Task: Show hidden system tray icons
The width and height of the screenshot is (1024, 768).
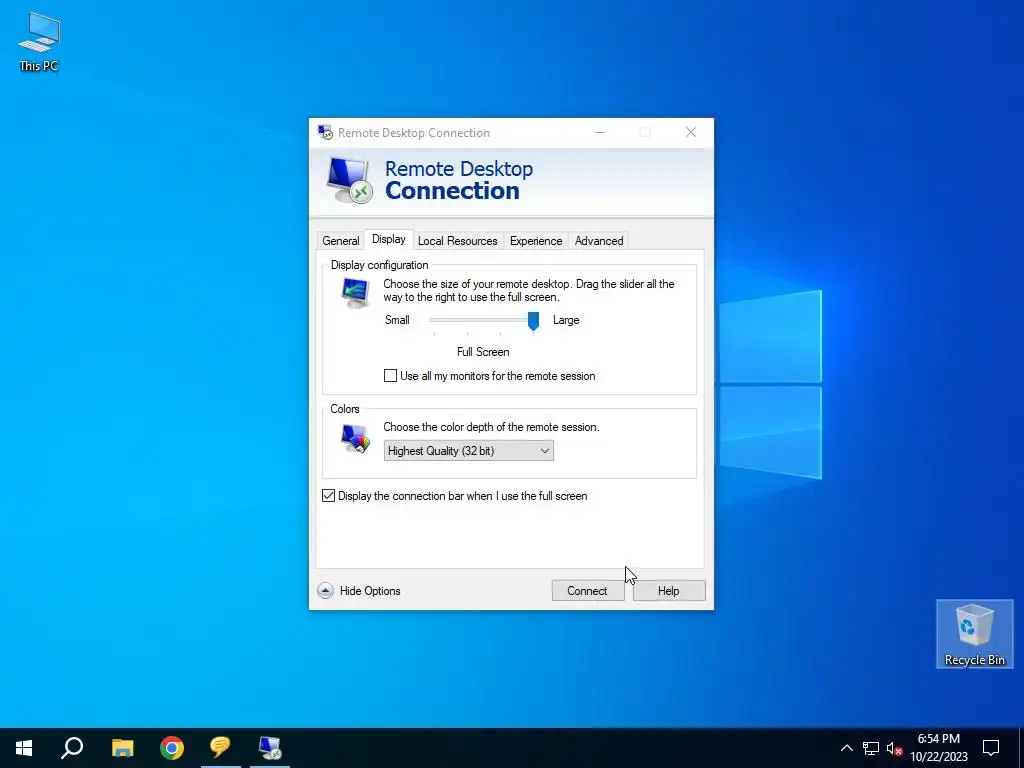Action: click(x=846, y=748)
